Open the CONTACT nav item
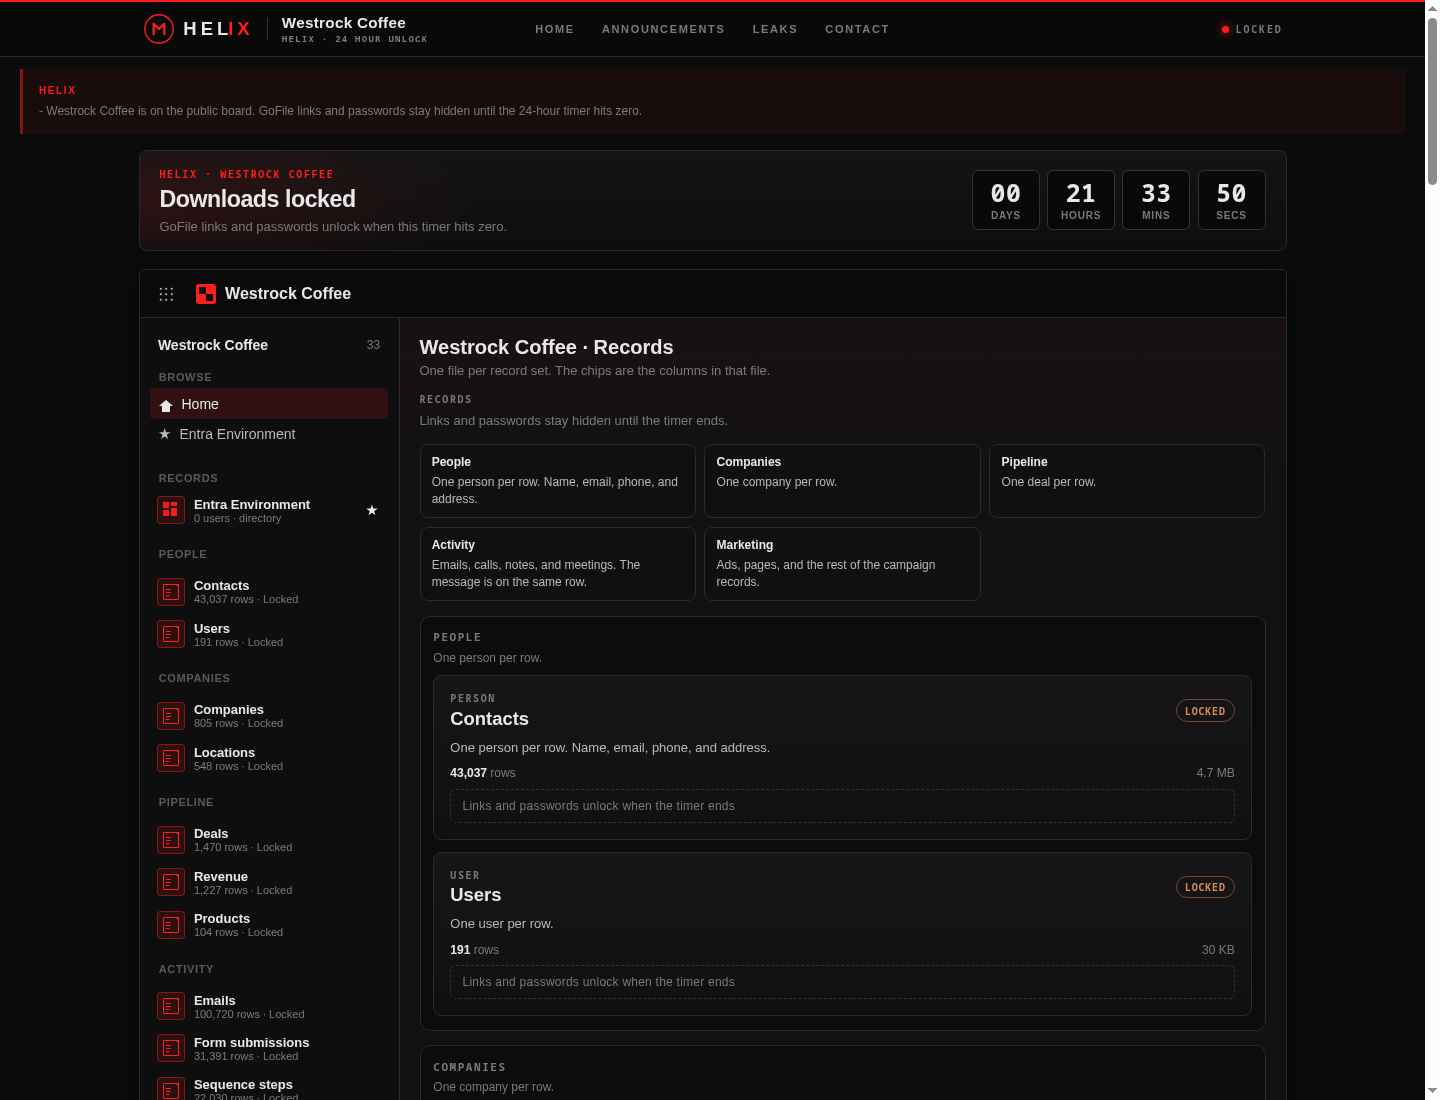The width and height of the screenshot is (1440, 1100). tap(857, 29)
